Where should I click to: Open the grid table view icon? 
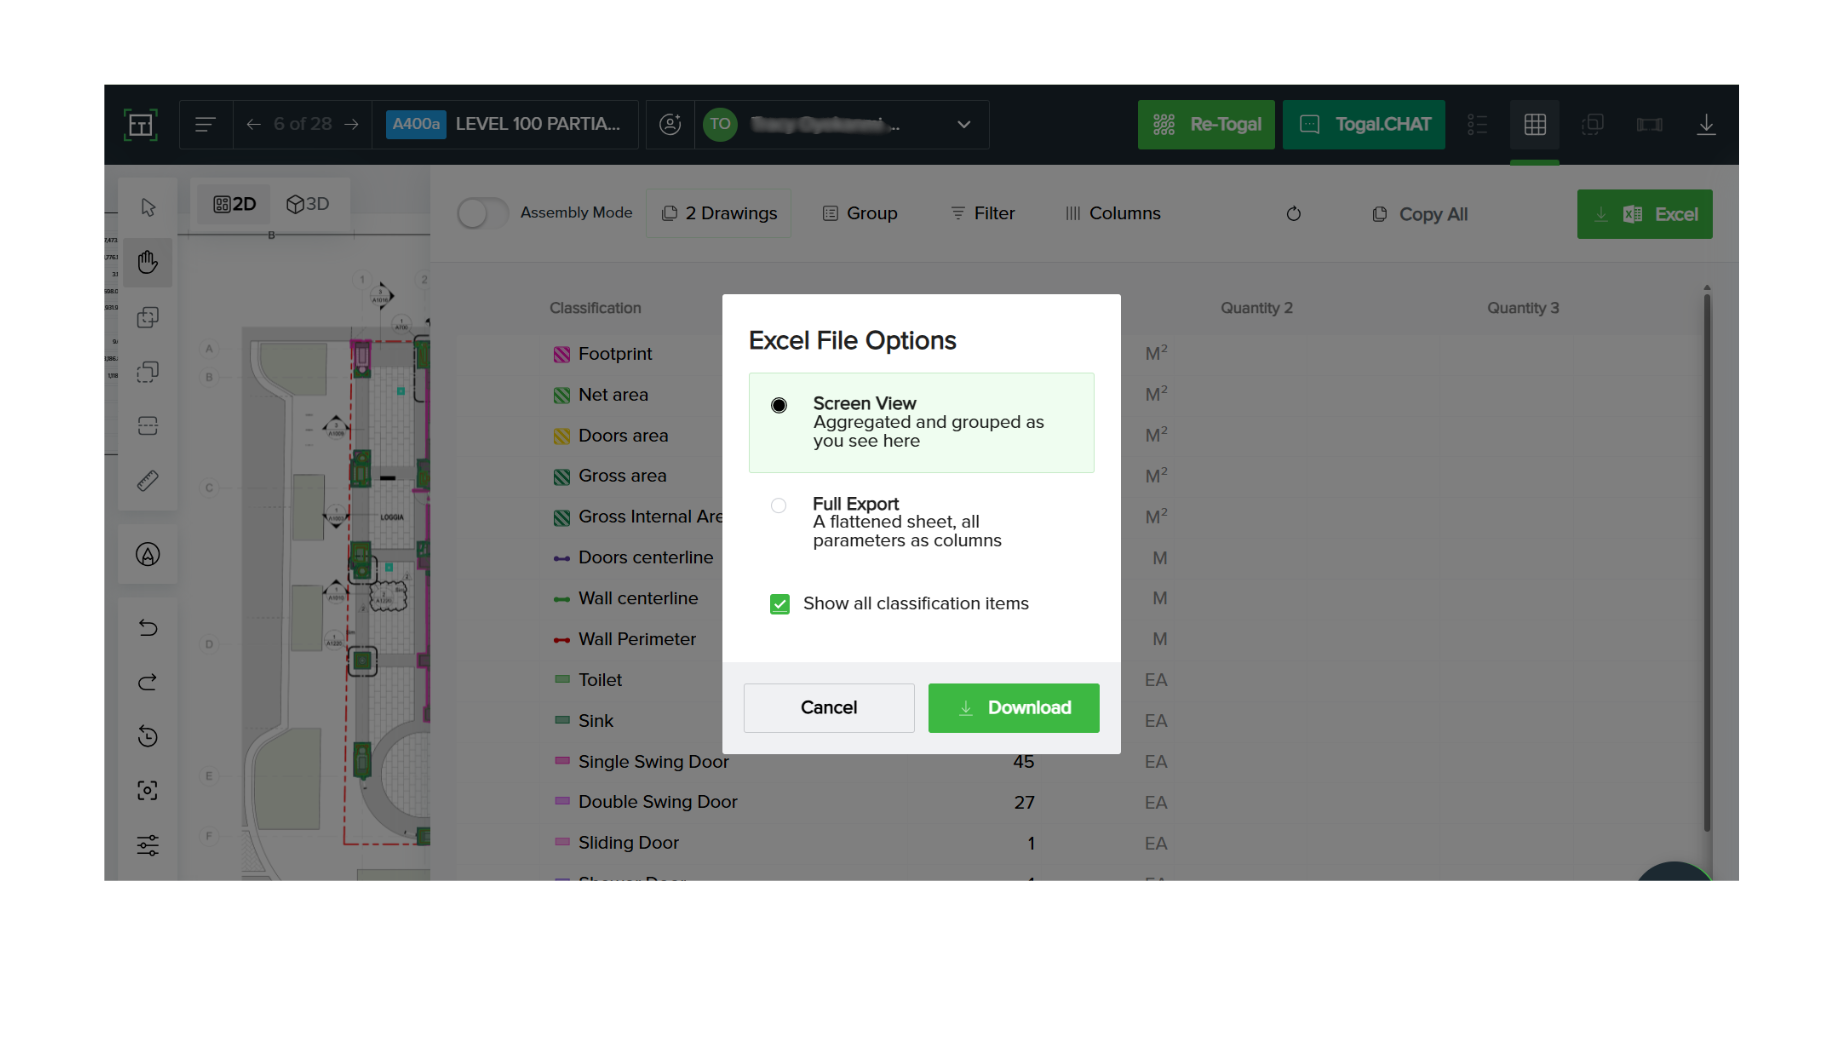(x=1534, y=124)
